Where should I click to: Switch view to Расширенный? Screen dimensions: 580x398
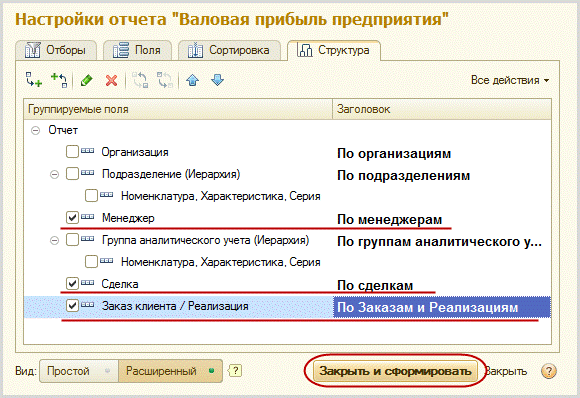point(170,371)
